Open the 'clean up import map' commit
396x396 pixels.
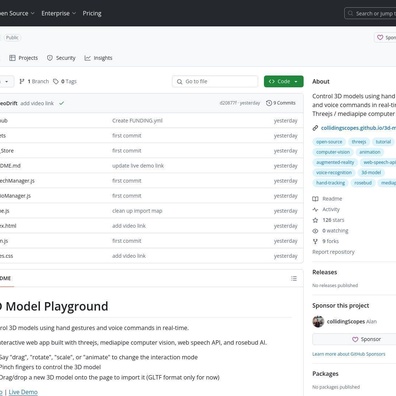tap(137, 211)
